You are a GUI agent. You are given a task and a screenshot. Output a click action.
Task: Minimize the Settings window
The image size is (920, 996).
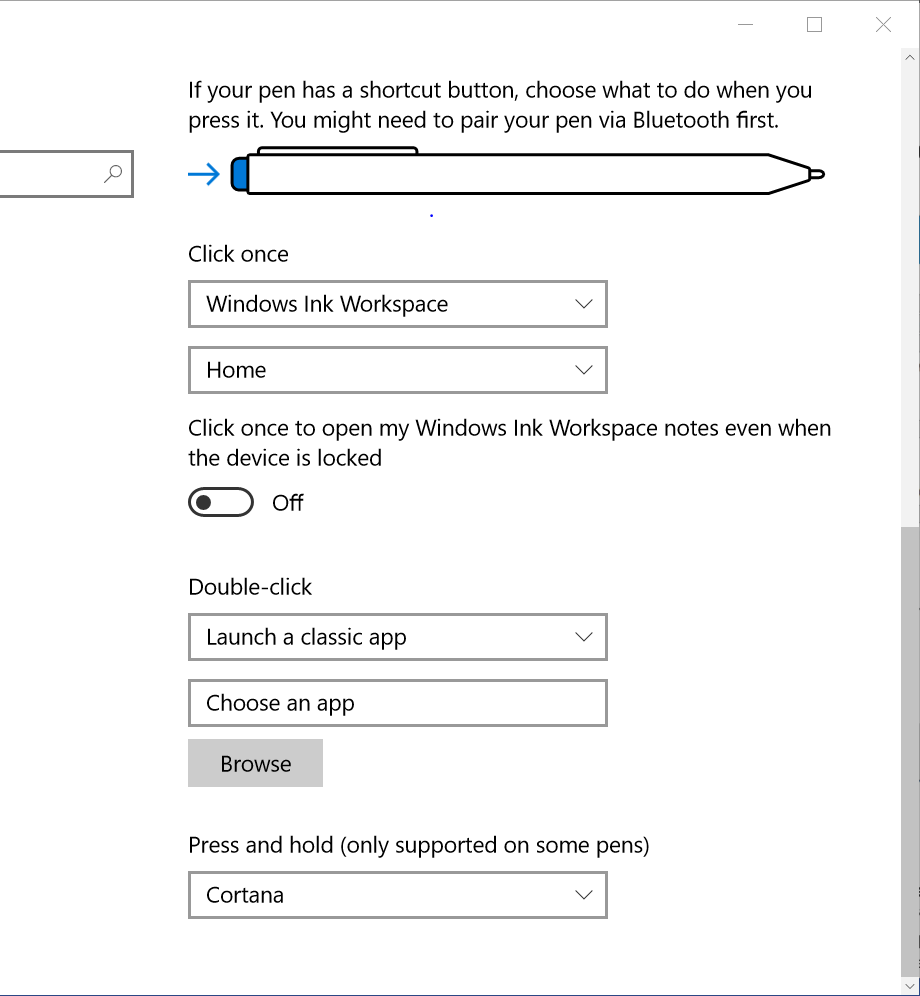pos(745,25)
